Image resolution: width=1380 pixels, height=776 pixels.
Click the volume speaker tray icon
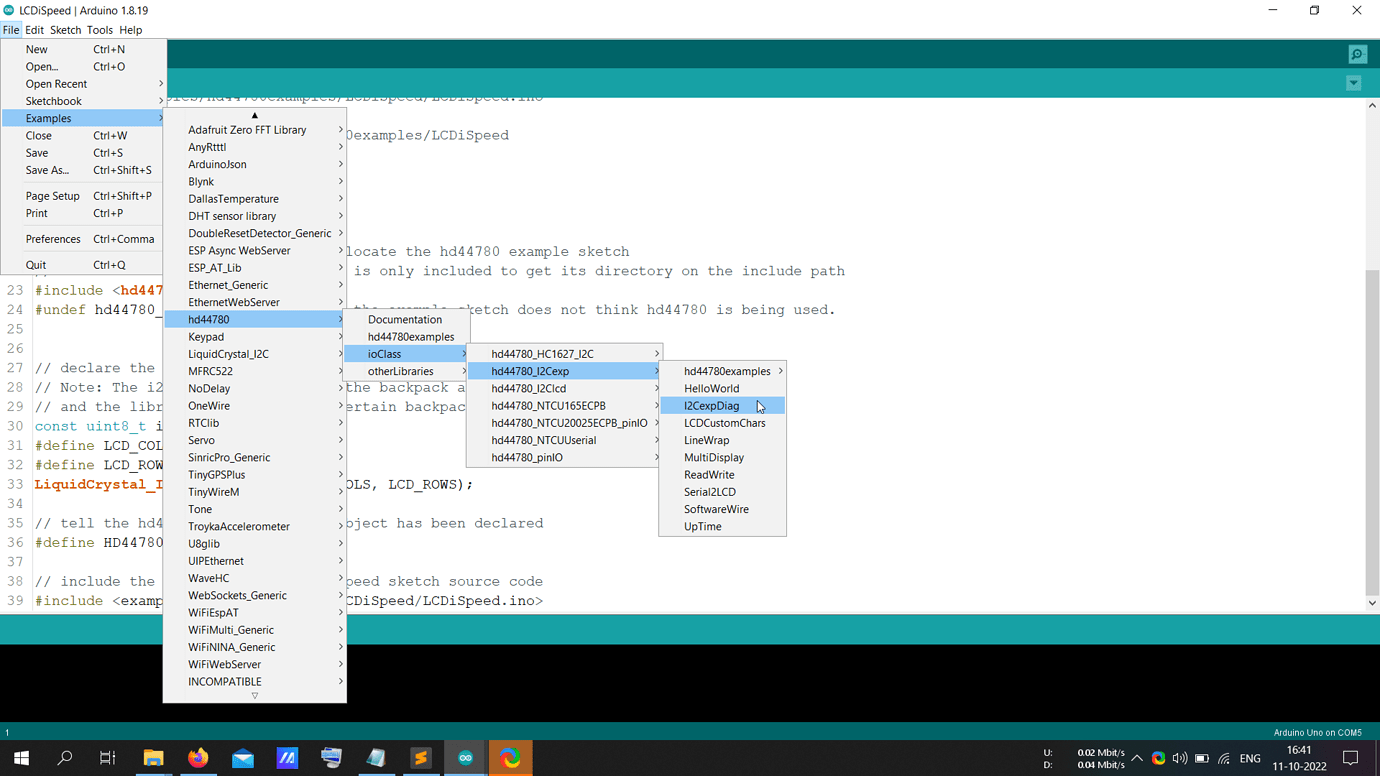coord(1180,759)
